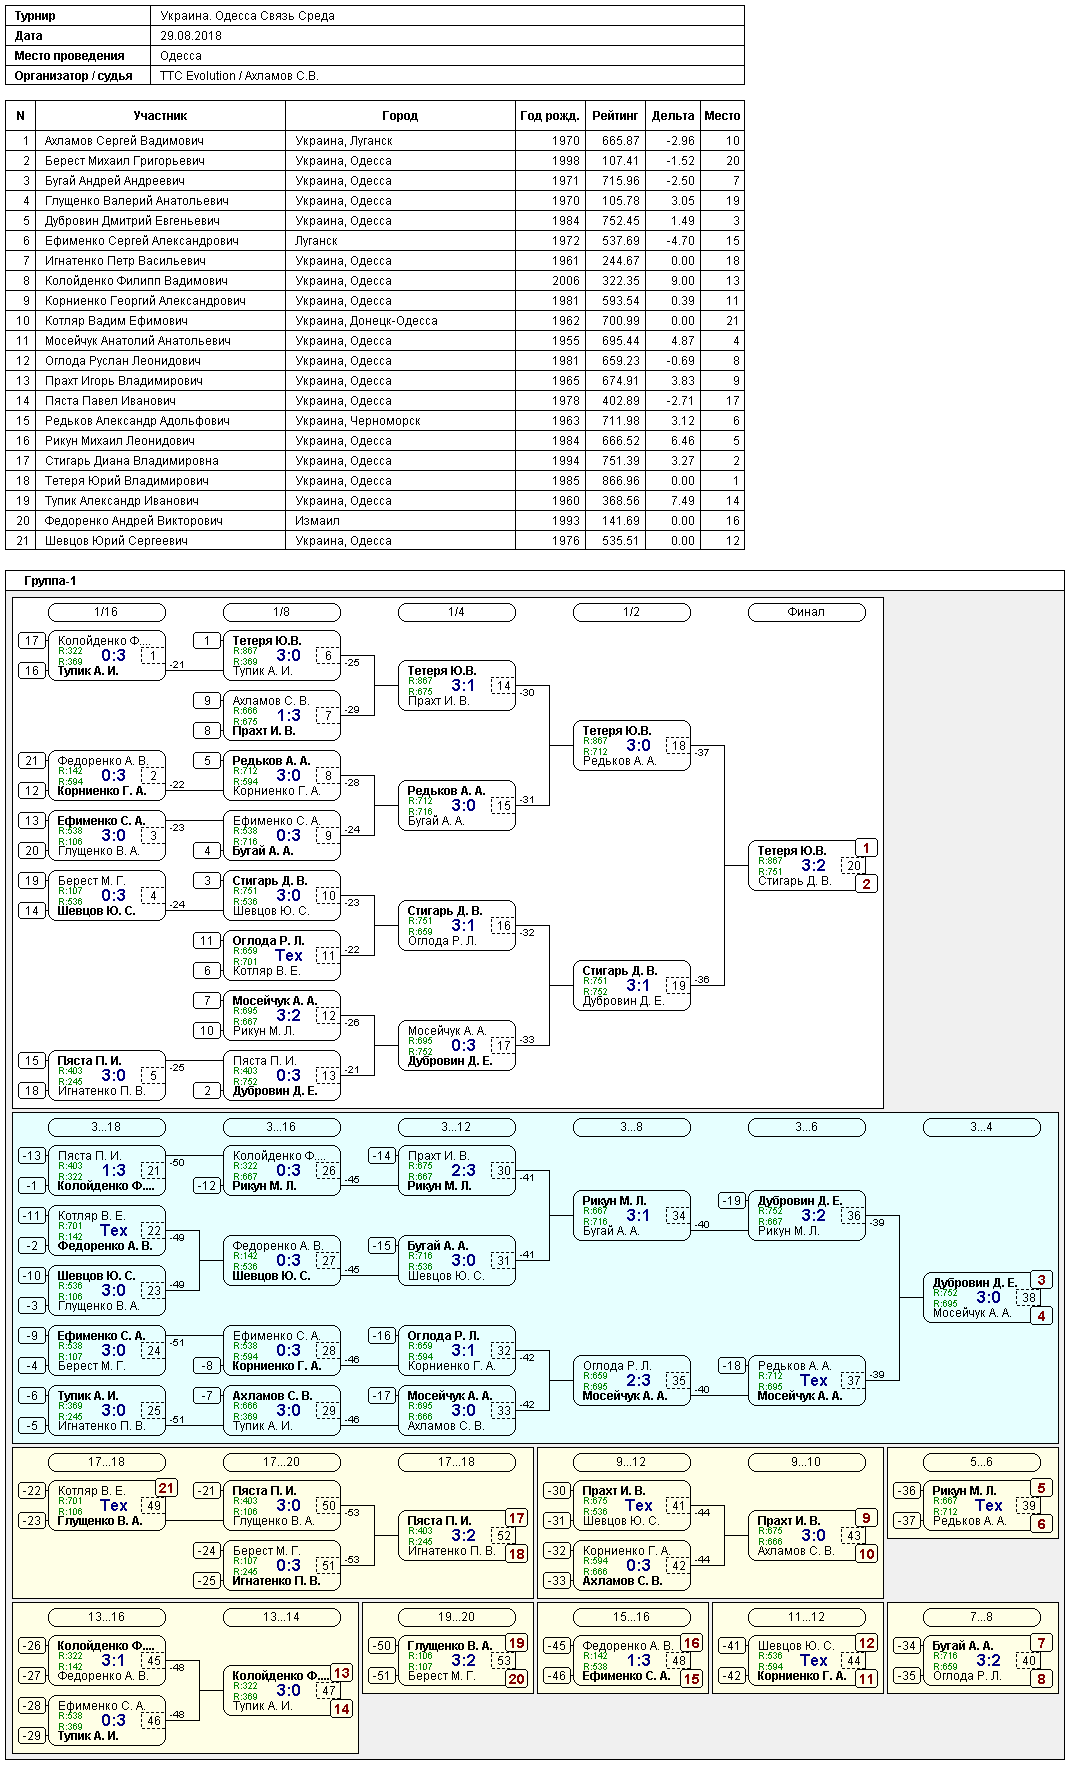
Task: Click the 1/8 round label
Action: point(281,612)
